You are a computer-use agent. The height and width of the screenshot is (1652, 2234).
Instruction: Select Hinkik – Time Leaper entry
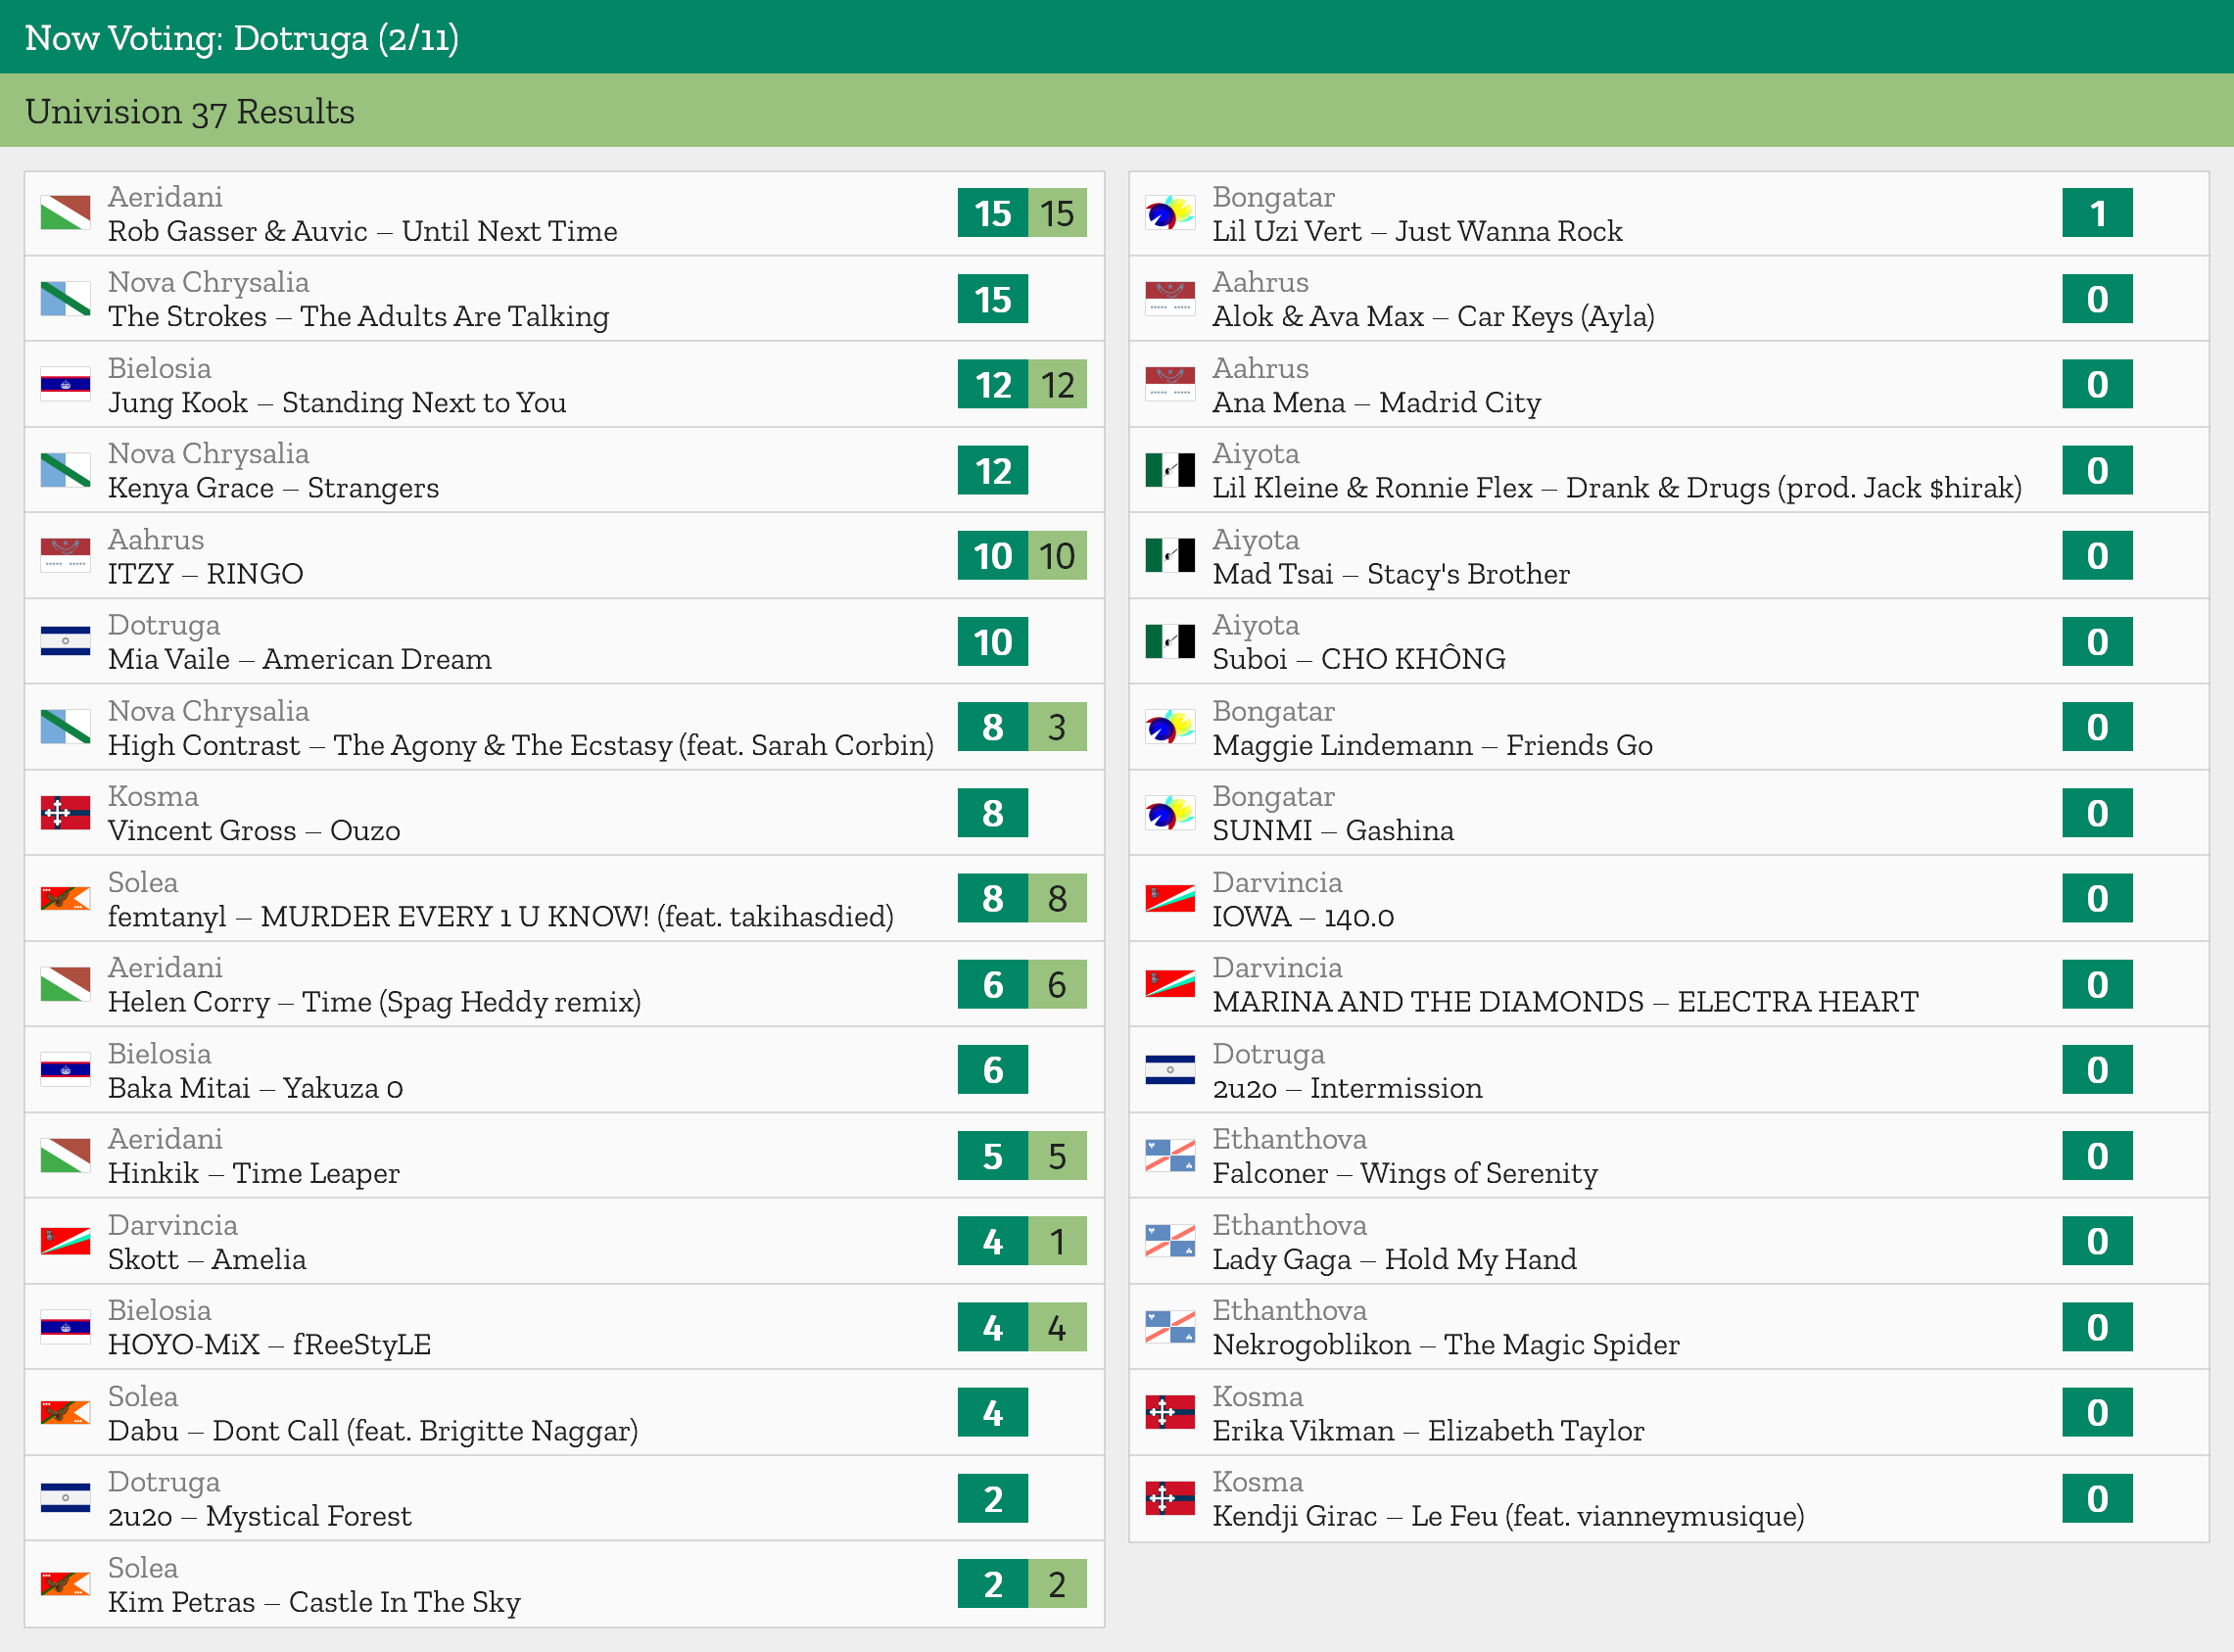tap(564, 1155)
